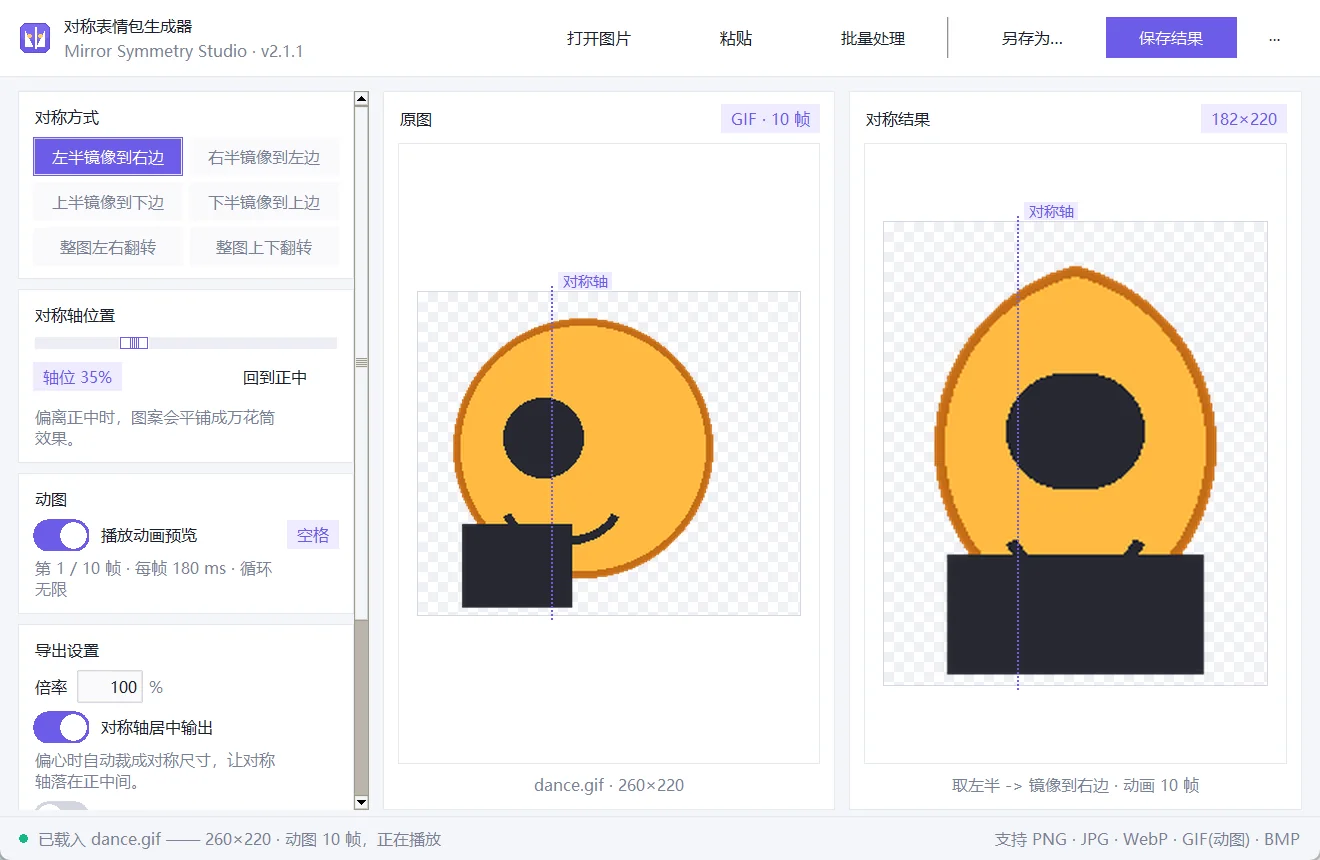This screenshot has height=860, width=1320.
Task: Choose 整图左右翻转 option
Action: click(x=108, y=247)
